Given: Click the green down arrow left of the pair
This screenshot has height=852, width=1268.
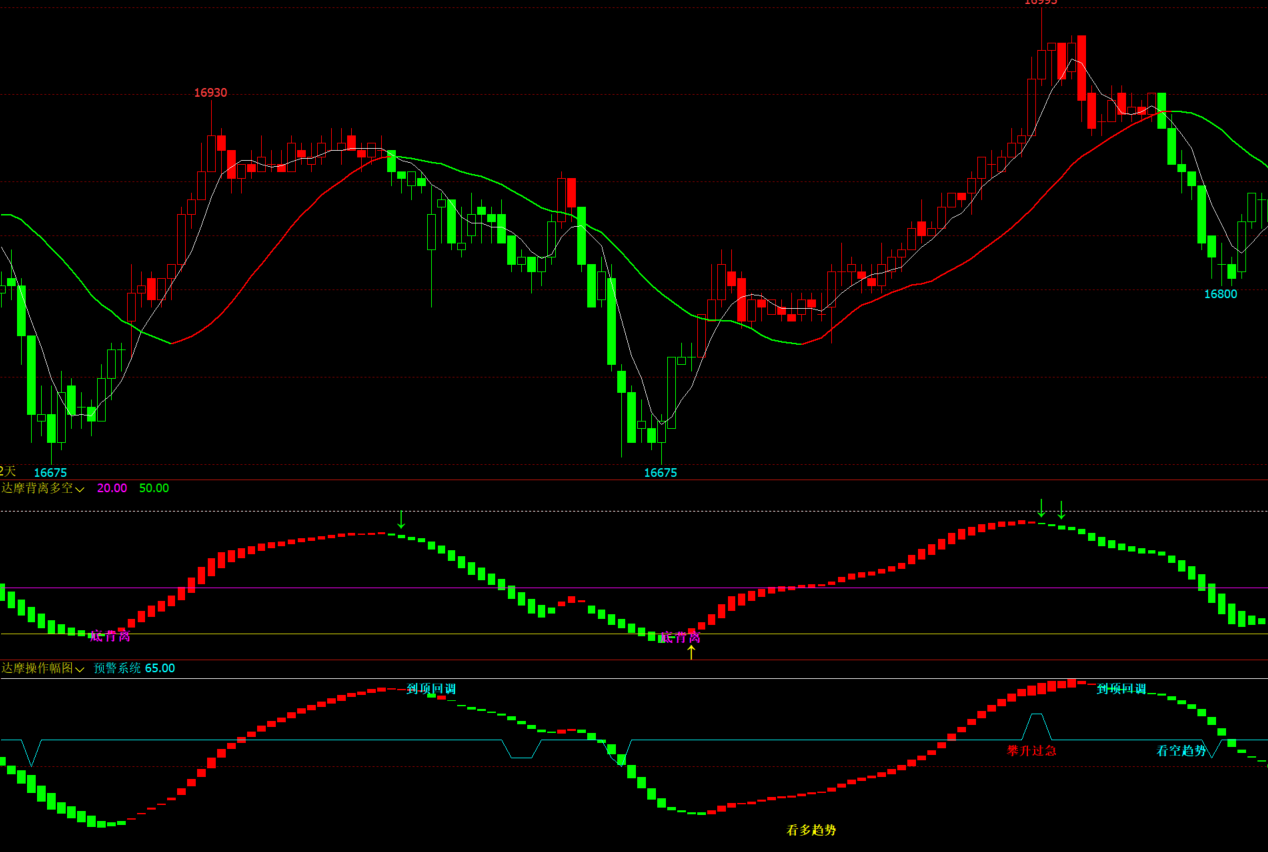Looking at the screenshot, I should pyautogui.click(x=1041, y=508).
